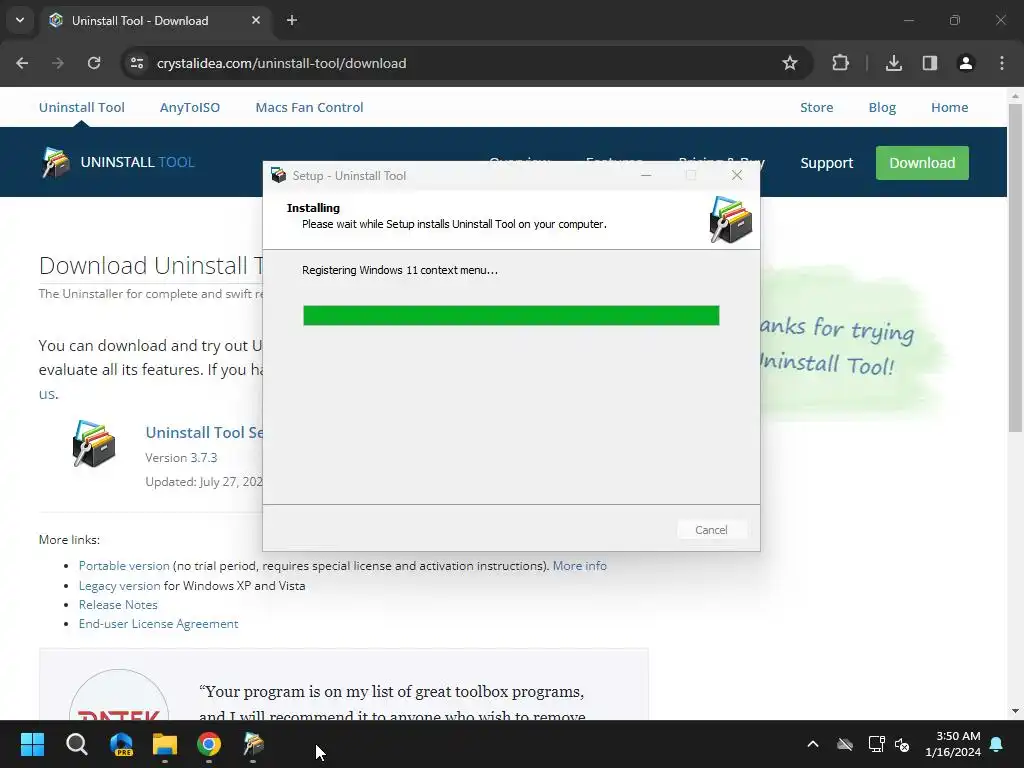Click toolbox icon beside Version 3.7.3
Screen dimensions: 1024x768
[93, 443]
